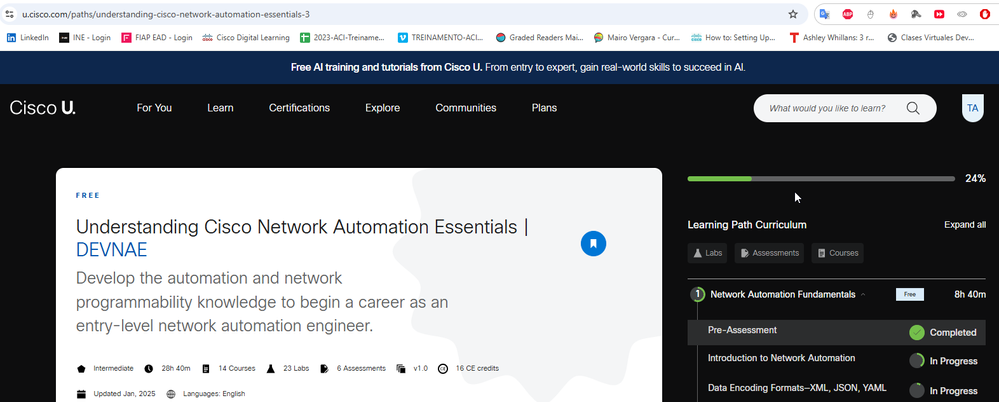
Task: Click the 8h 40m section duration
Action: 970,294
